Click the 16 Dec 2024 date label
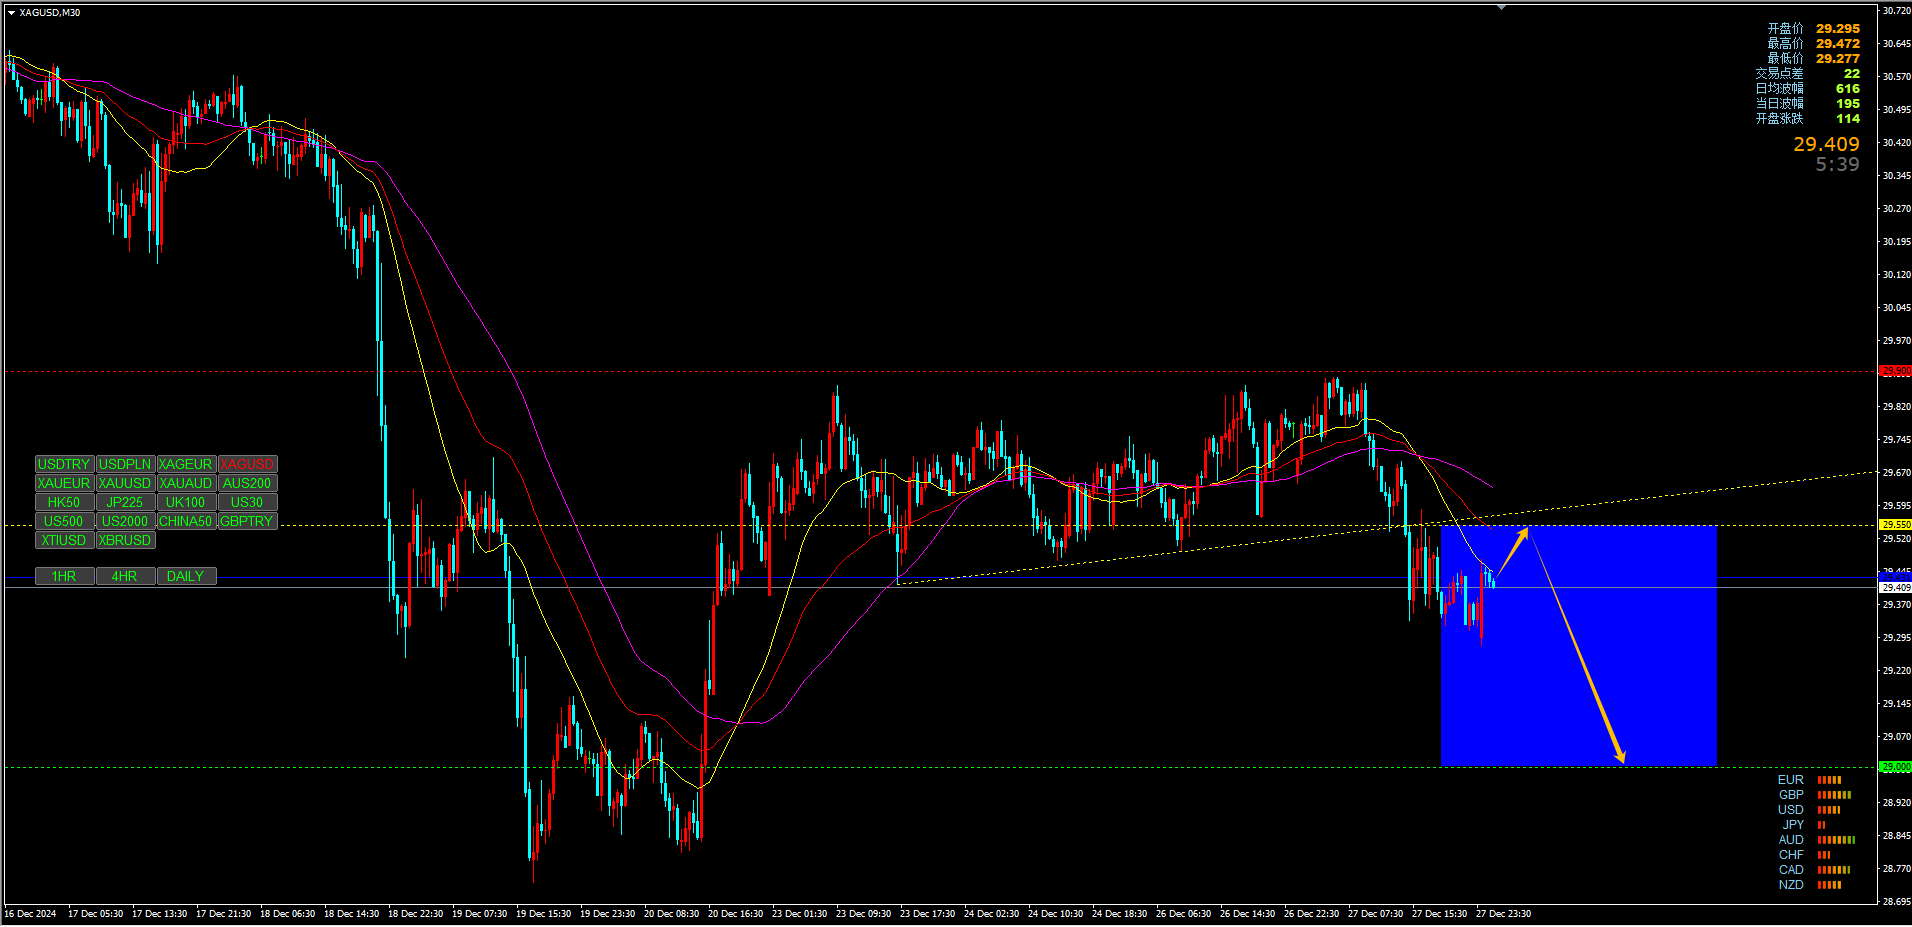The image size is (1912, 927). point(30,913)
